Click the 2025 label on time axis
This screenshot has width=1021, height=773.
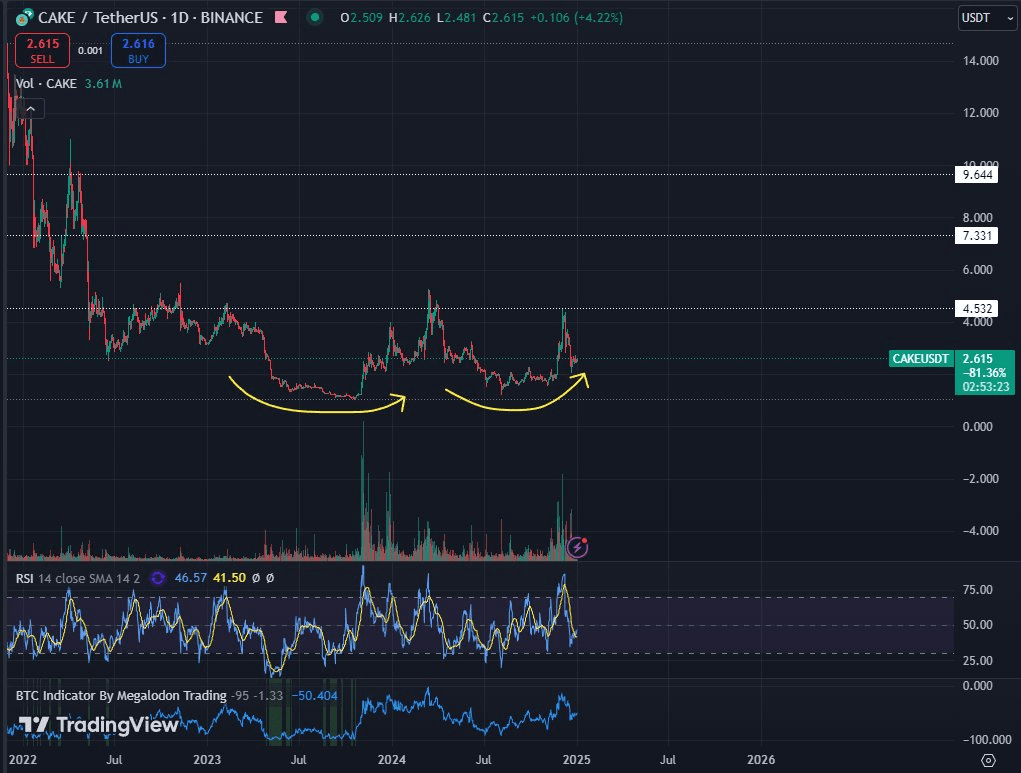[576, 759]
